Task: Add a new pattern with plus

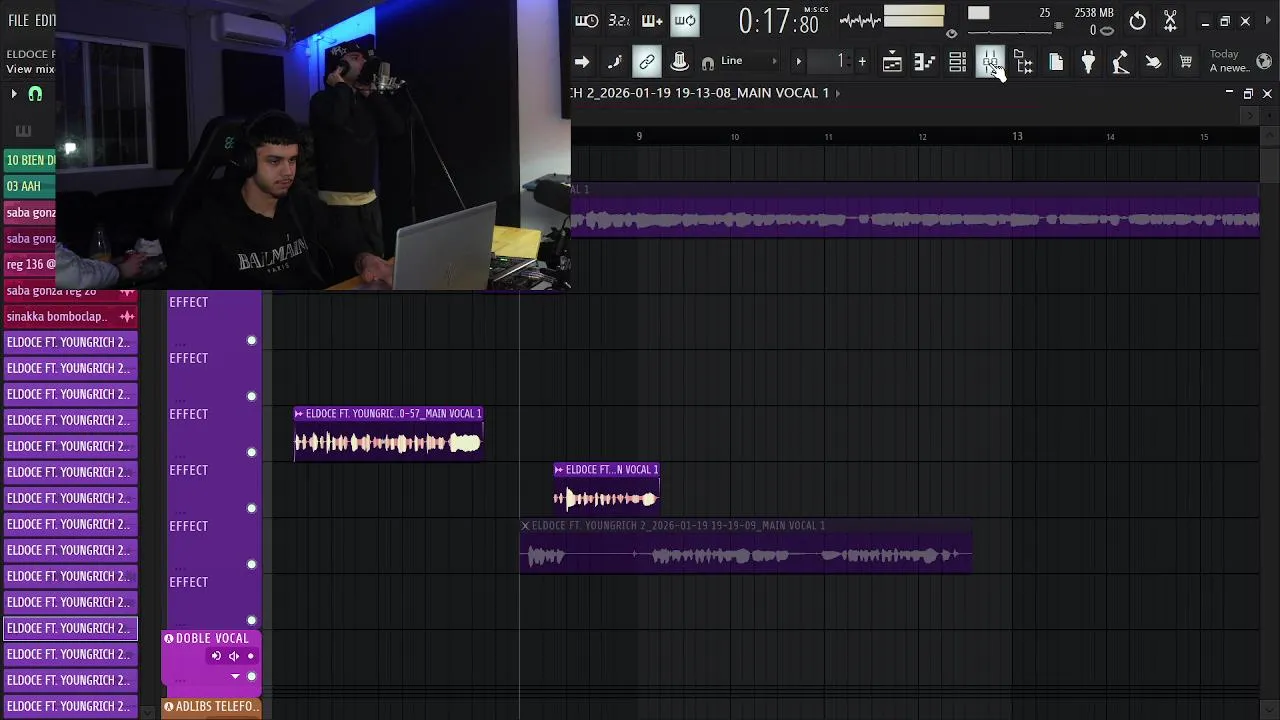Action: click(862, 62)
